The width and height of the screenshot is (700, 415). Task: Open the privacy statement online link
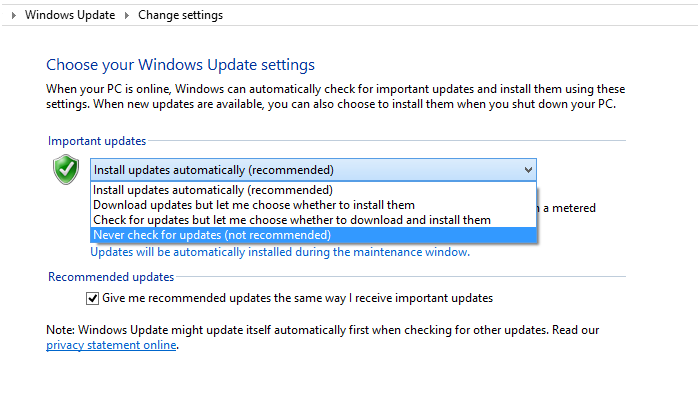[x=111, y=345]
